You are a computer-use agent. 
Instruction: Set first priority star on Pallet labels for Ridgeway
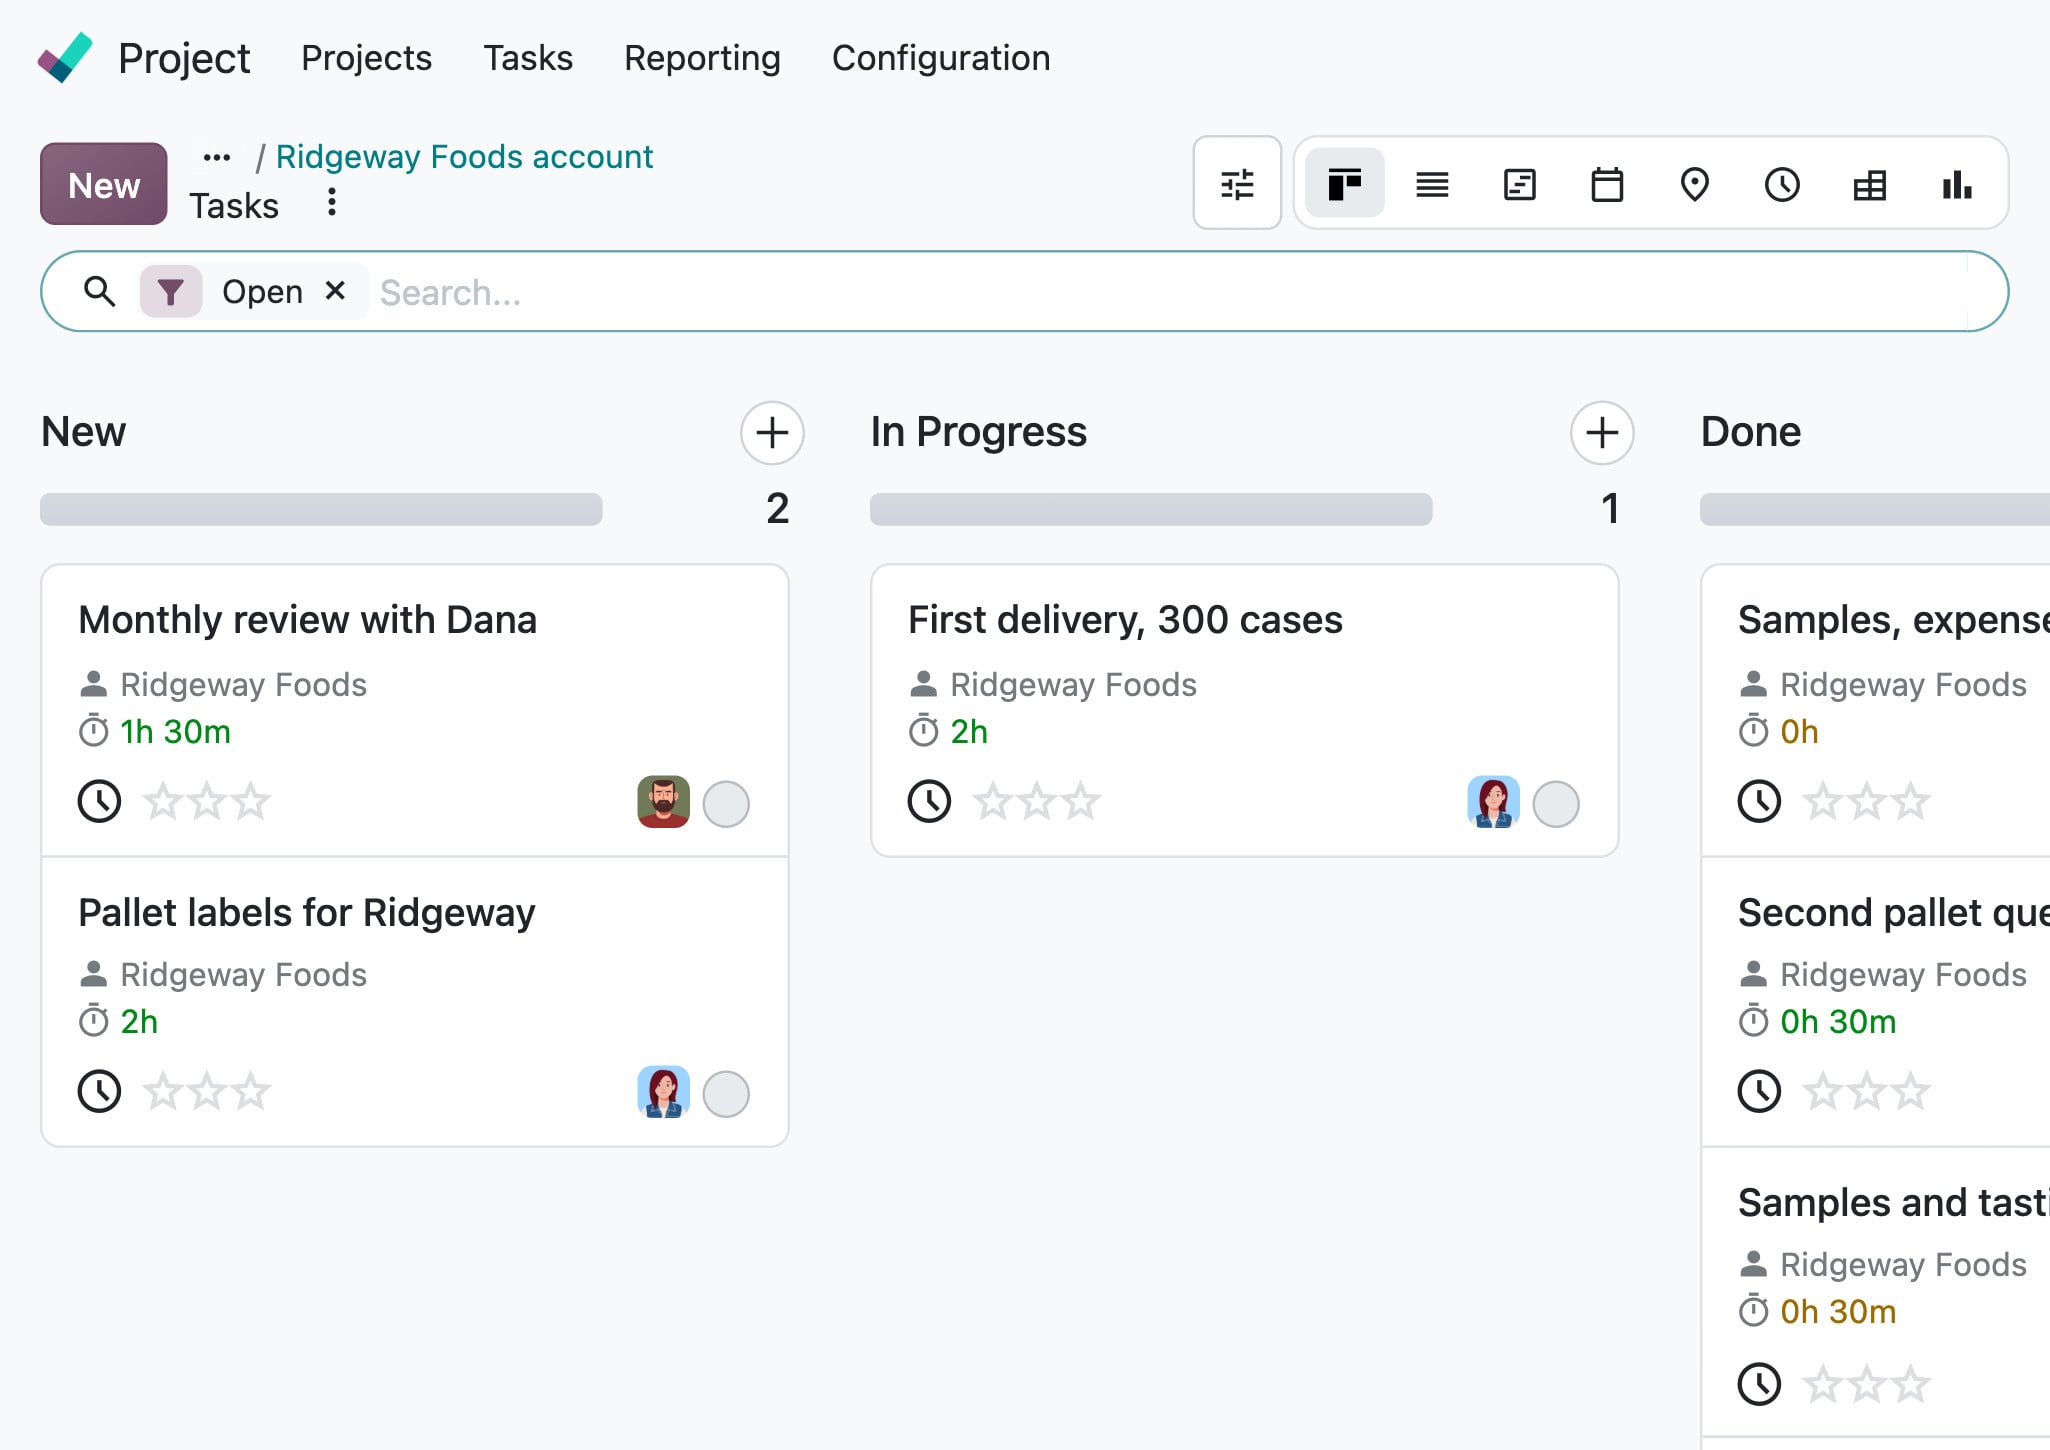pyautogui.click(x=163, y=1091)
